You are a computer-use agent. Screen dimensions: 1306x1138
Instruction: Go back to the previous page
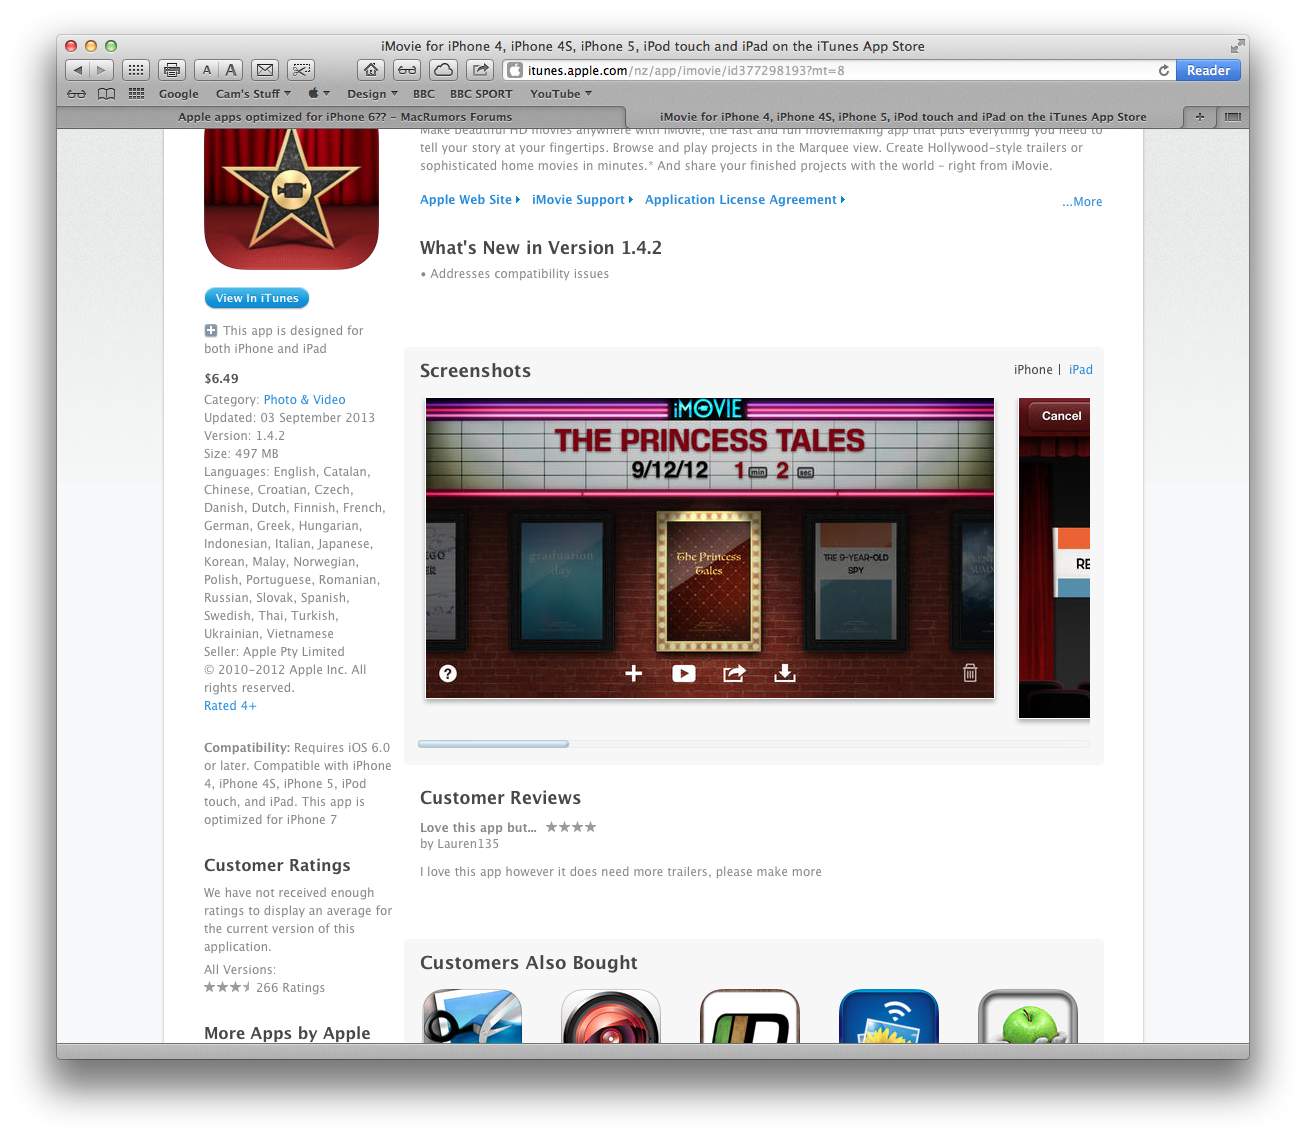click(x=77, y=70)
